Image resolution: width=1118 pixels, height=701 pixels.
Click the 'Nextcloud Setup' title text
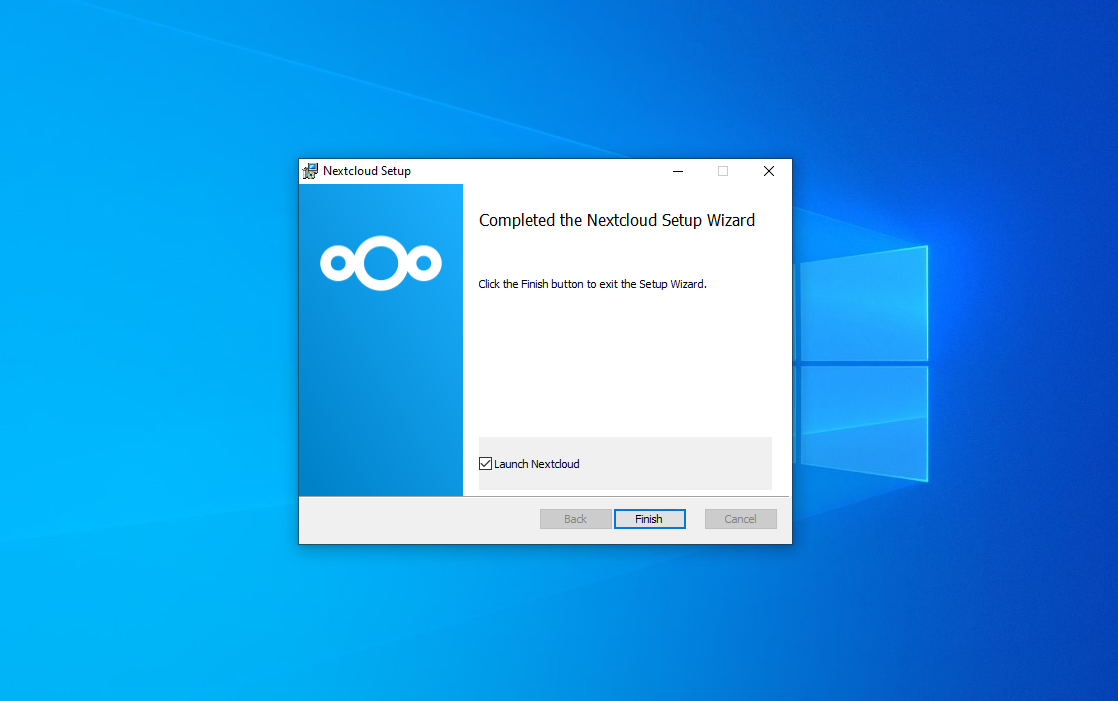coord(366,171)
